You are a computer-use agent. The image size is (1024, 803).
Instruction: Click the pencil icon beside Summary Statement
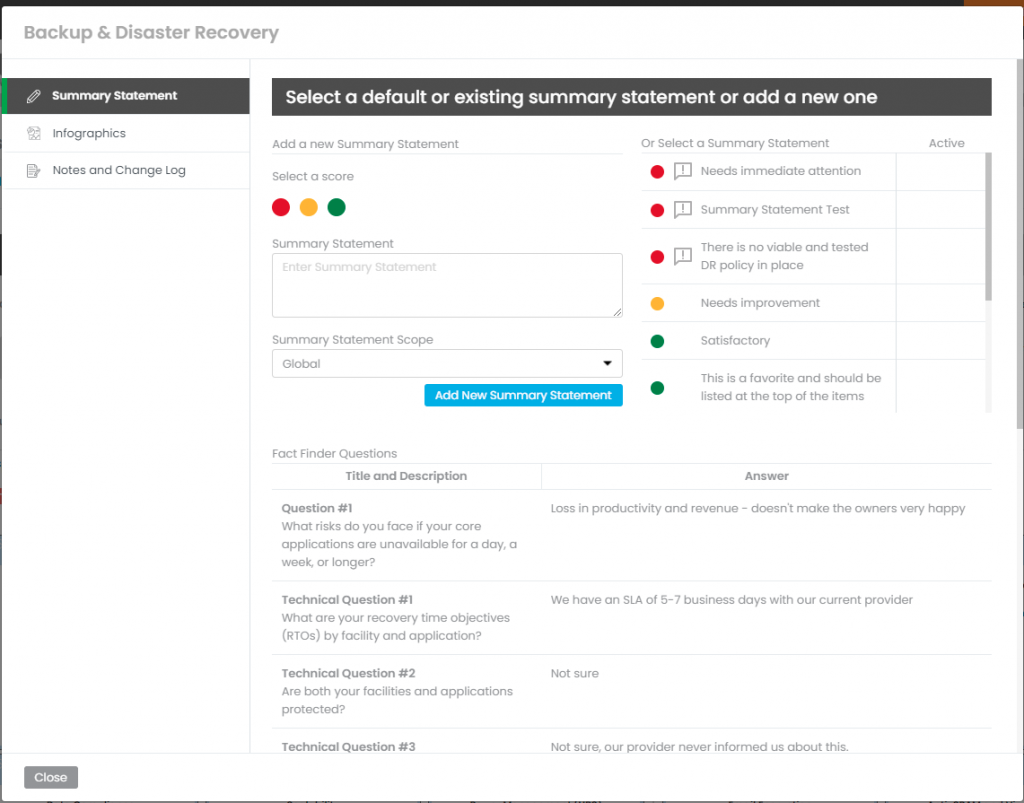(33, 96)
